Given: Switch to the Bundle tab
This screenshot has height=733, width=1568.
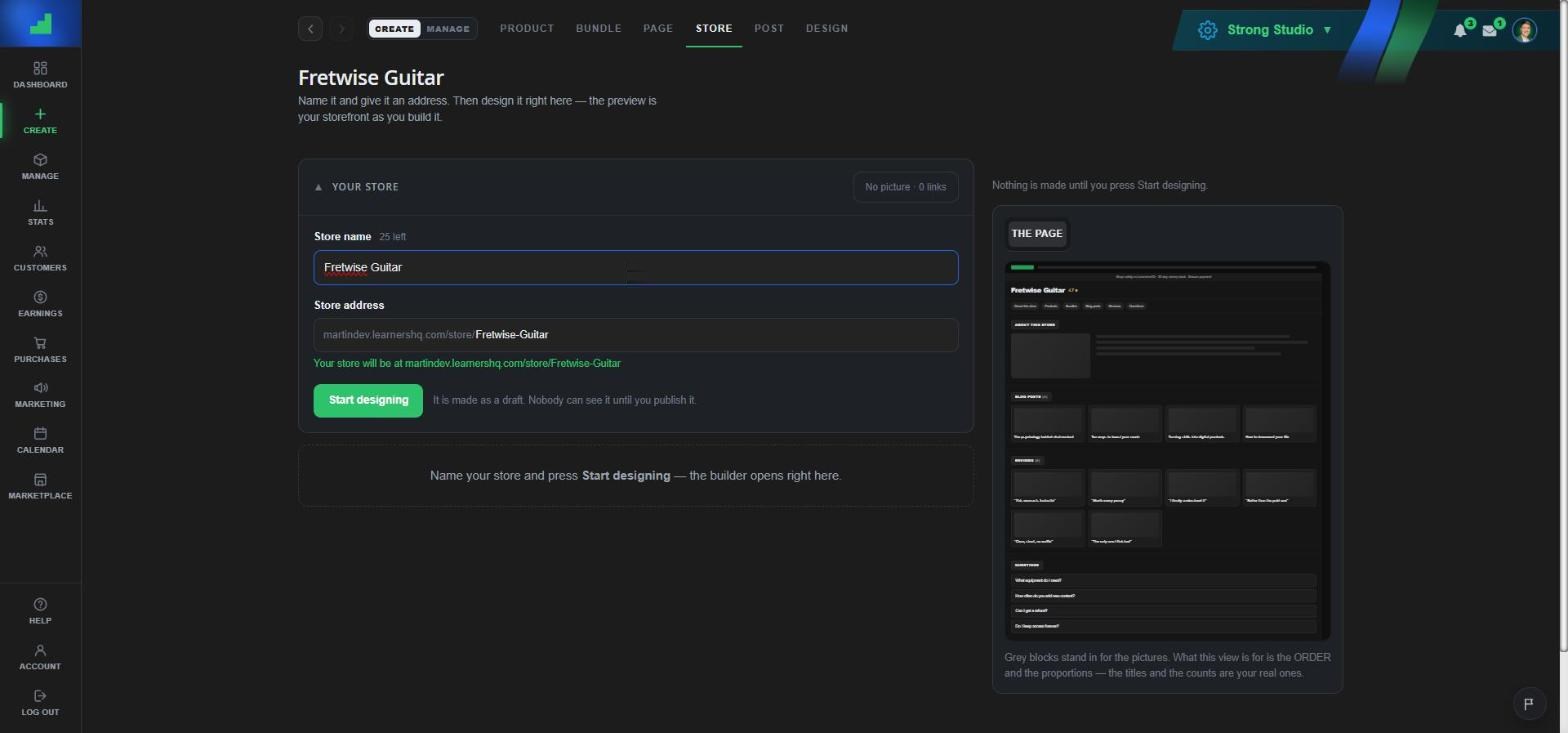Looking at the screenshot, I should tap(598, 28).
